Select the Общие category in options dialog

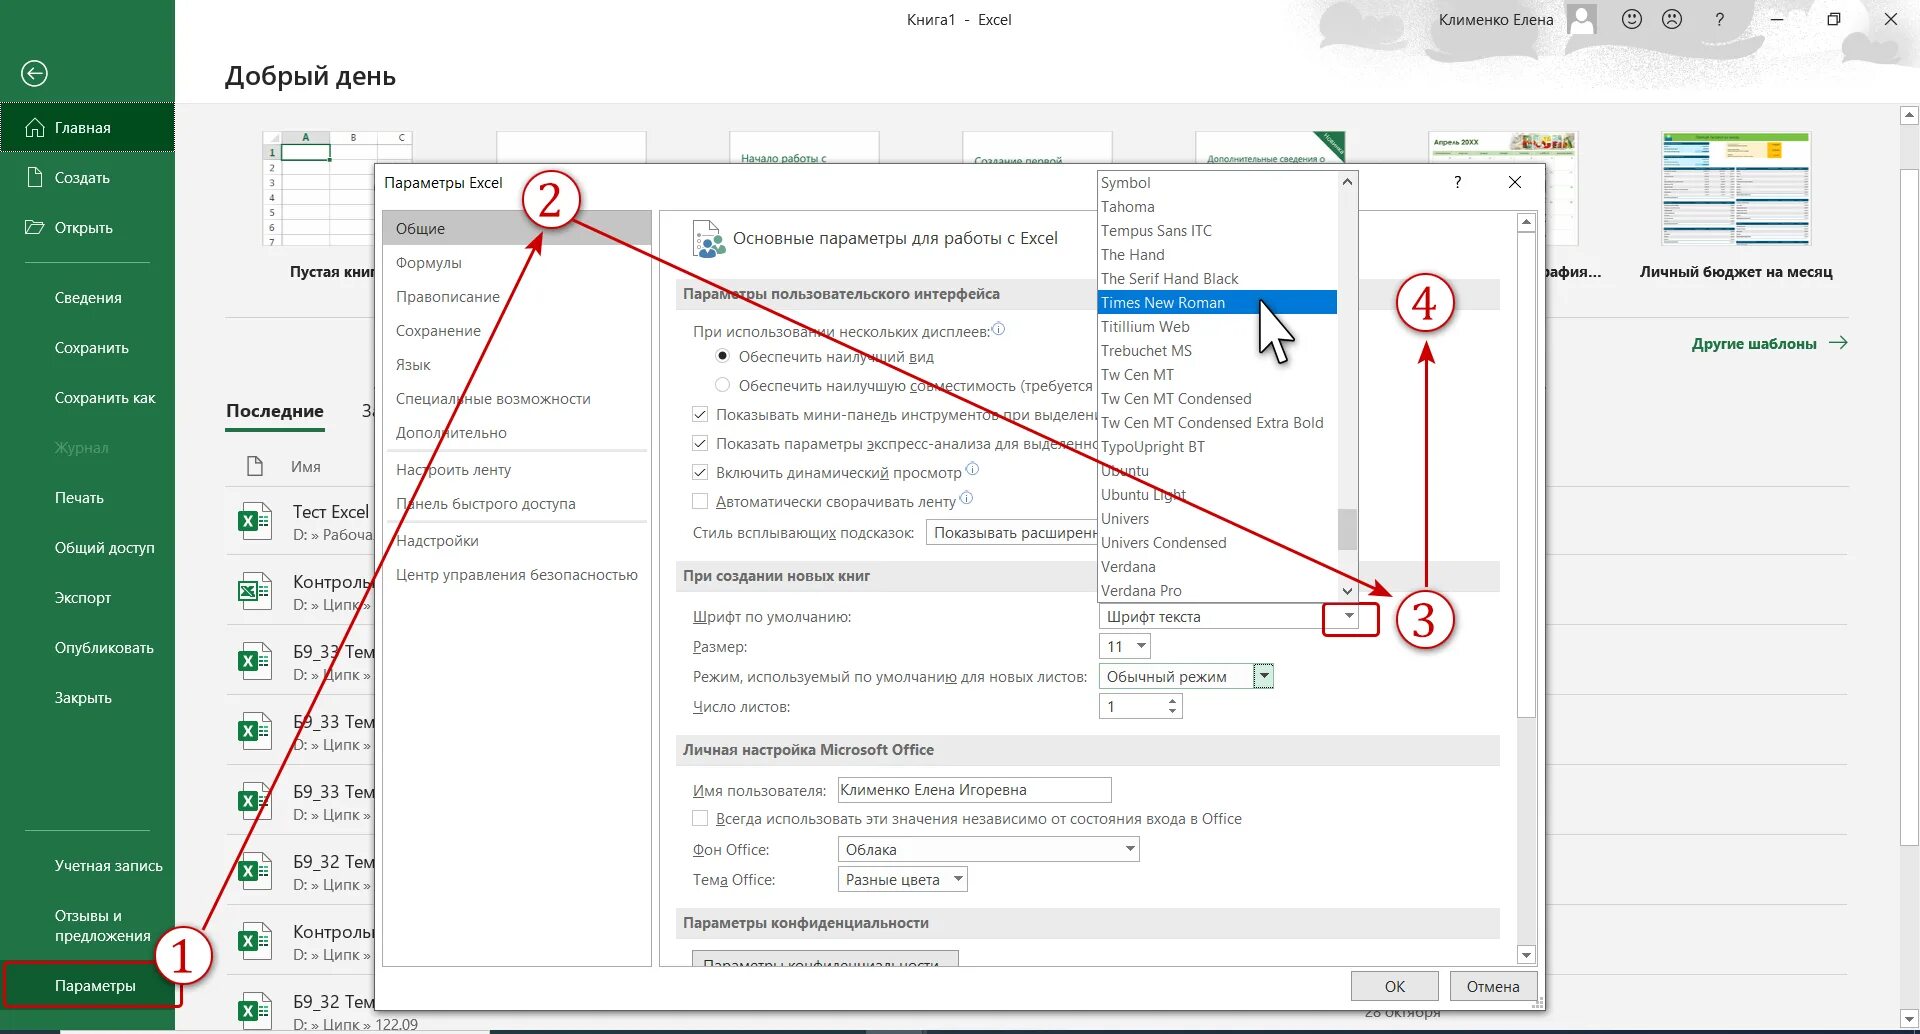[517, 229]
